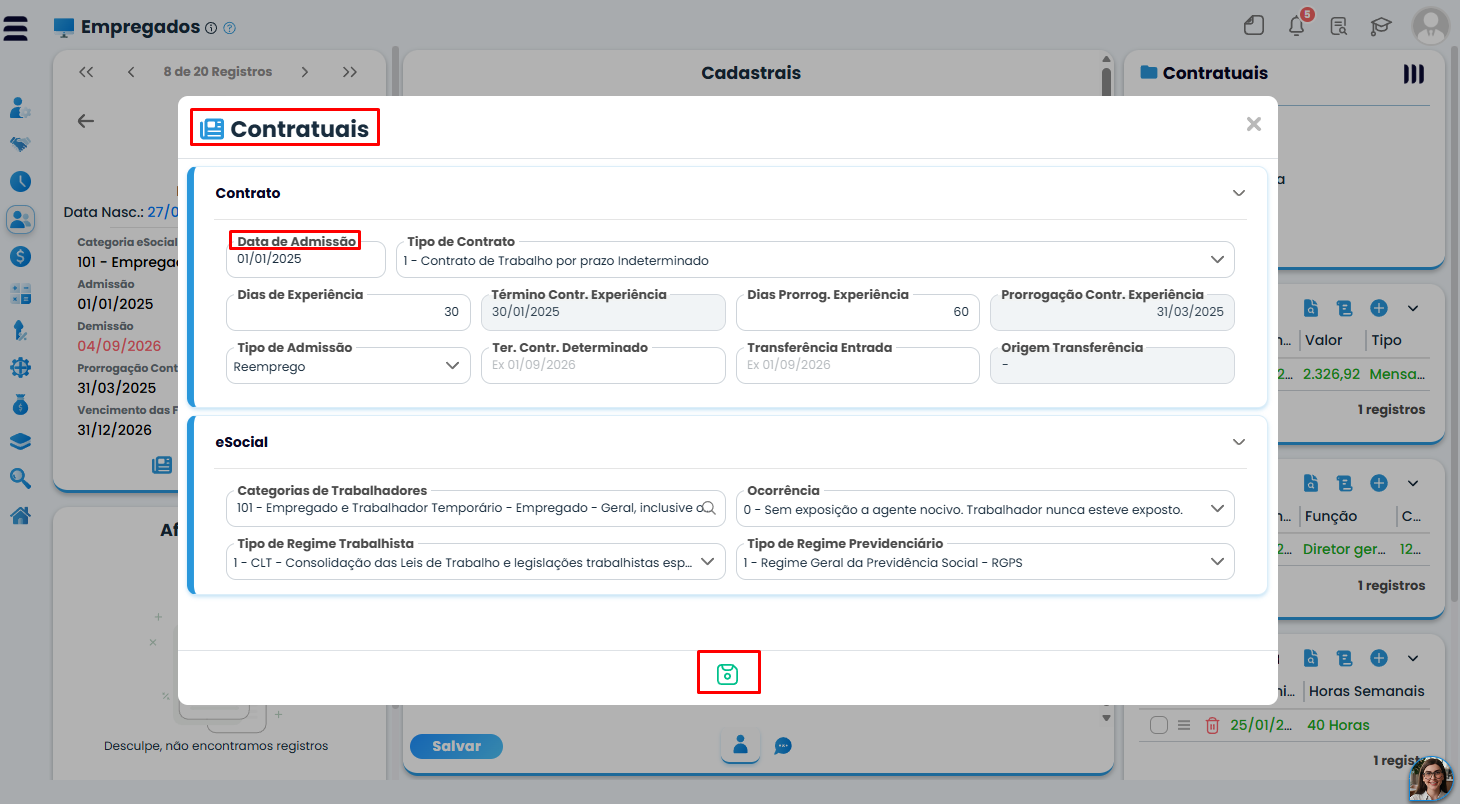Click the save icon in the Contratuais dialog
The height and width of the screenshot is (804, 1460).
point(728,674)
